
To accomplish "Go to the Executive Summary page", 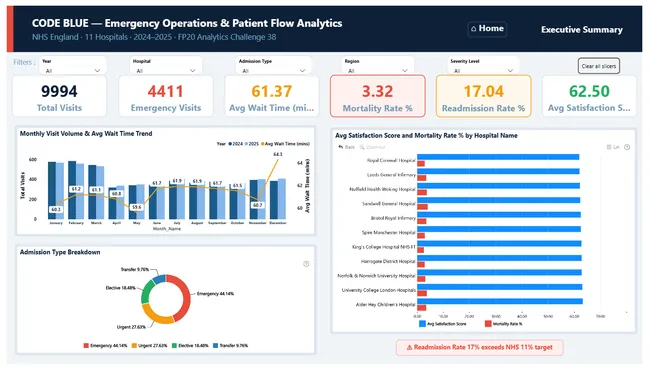I will tap(582, 29).
